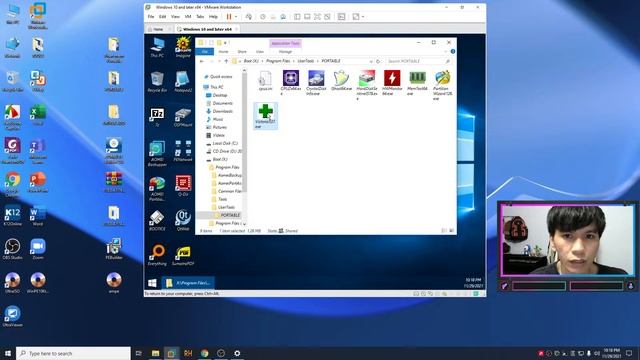
Task: Select Common Files folder in tree
Action: (x=229, y=191)
